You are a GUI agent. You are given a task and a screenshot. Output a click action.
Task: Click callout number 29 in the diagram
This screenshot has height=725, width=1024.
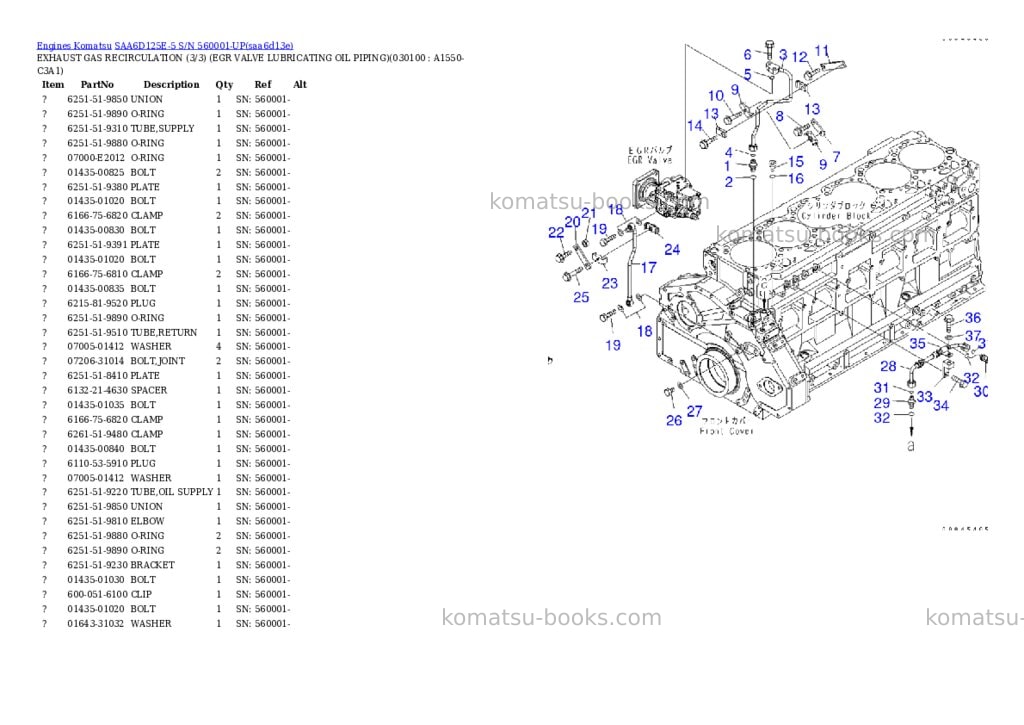click(x=882, y=403)
